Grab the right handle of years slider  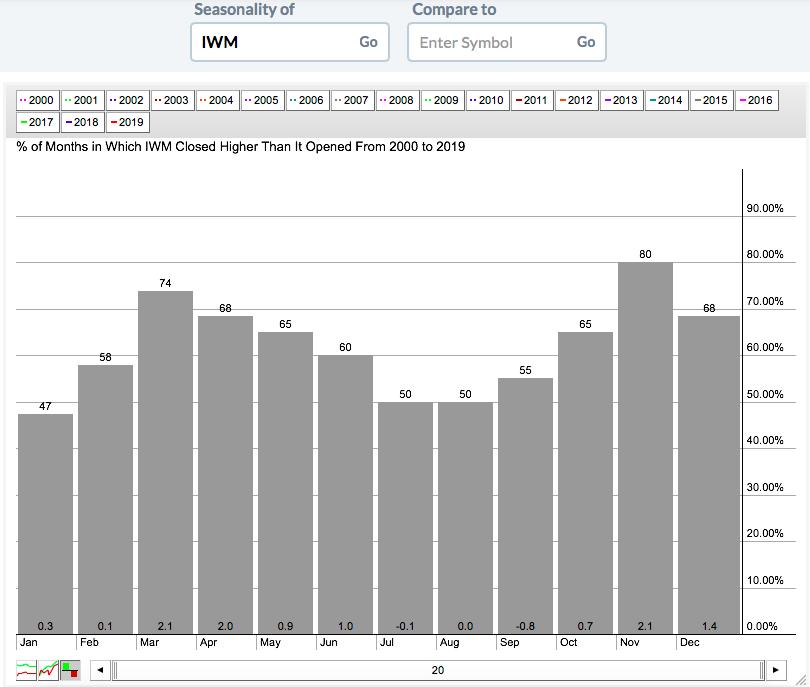pyautogui.click(x=761, y=670)
